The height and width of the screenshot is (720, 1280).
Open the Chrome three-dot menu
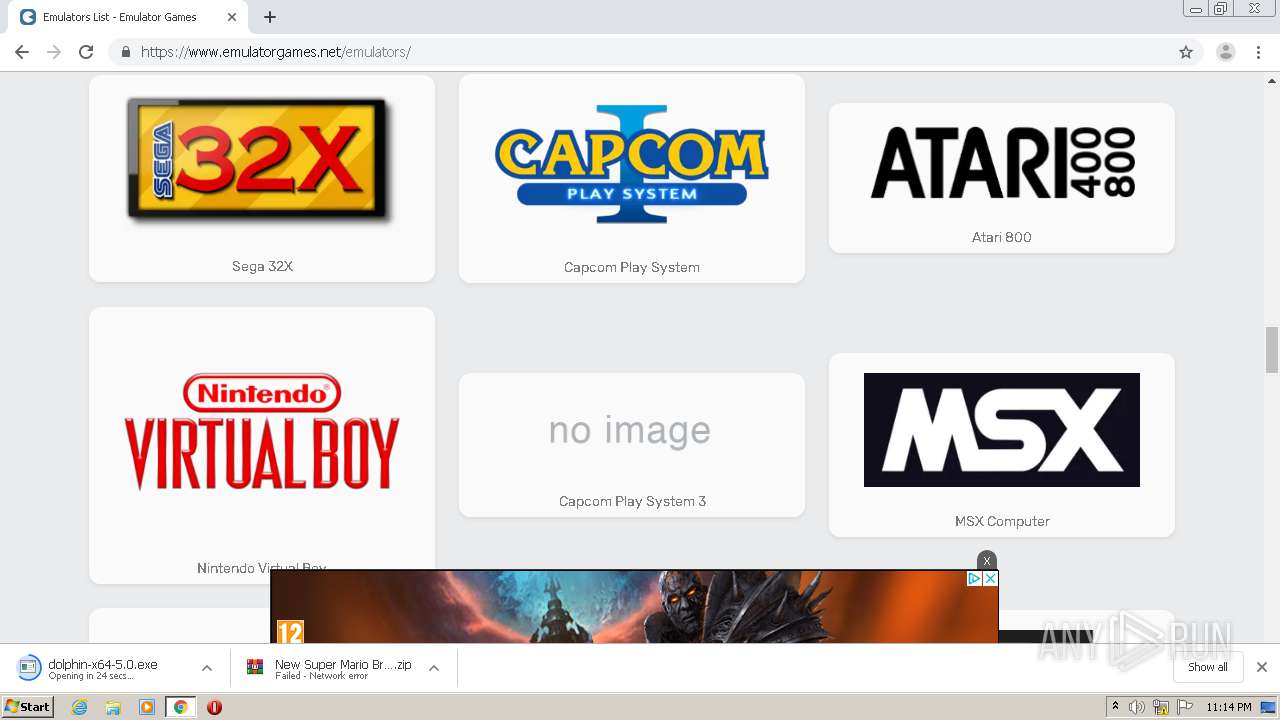tap(1259, 52)
